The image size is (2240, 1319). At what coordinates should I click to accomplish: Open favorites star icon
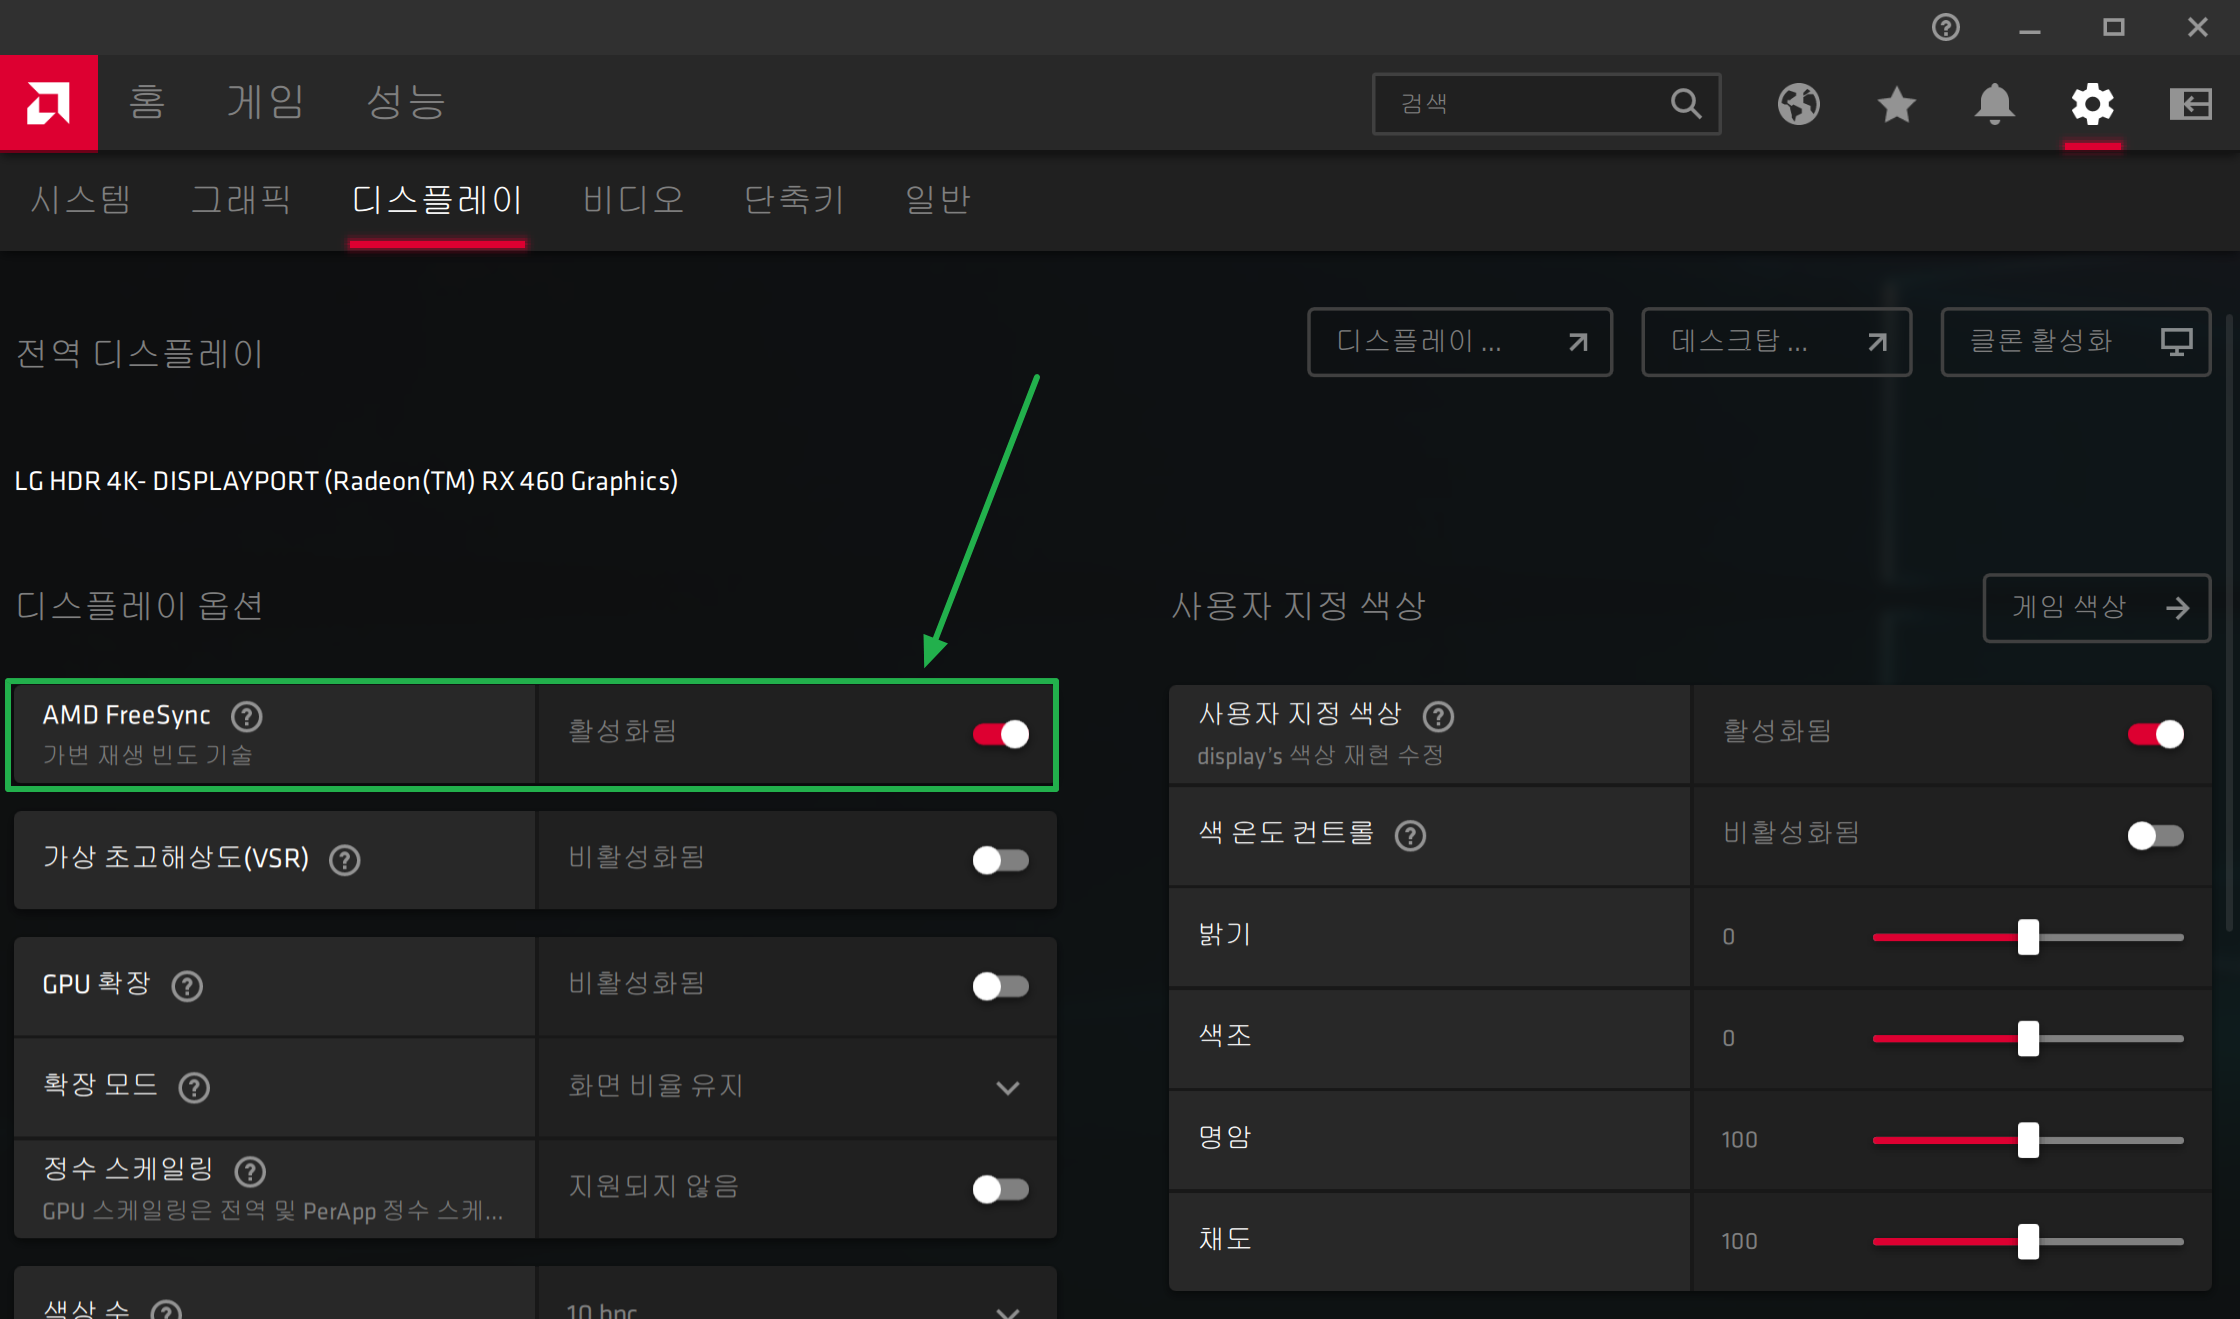click(x=1896, y=104)
